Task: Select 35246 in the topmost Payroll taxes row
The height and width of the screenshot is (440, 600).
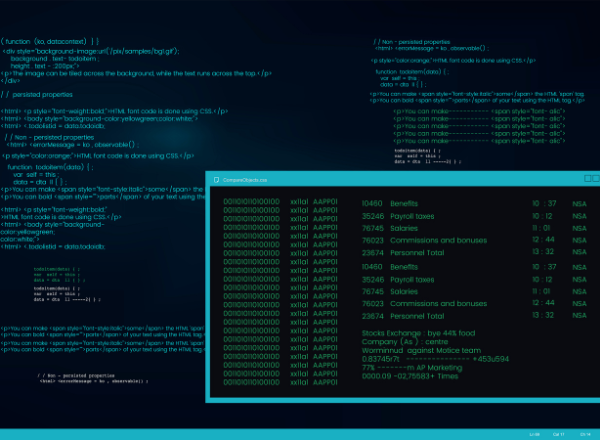Action: tap(372, 215)
